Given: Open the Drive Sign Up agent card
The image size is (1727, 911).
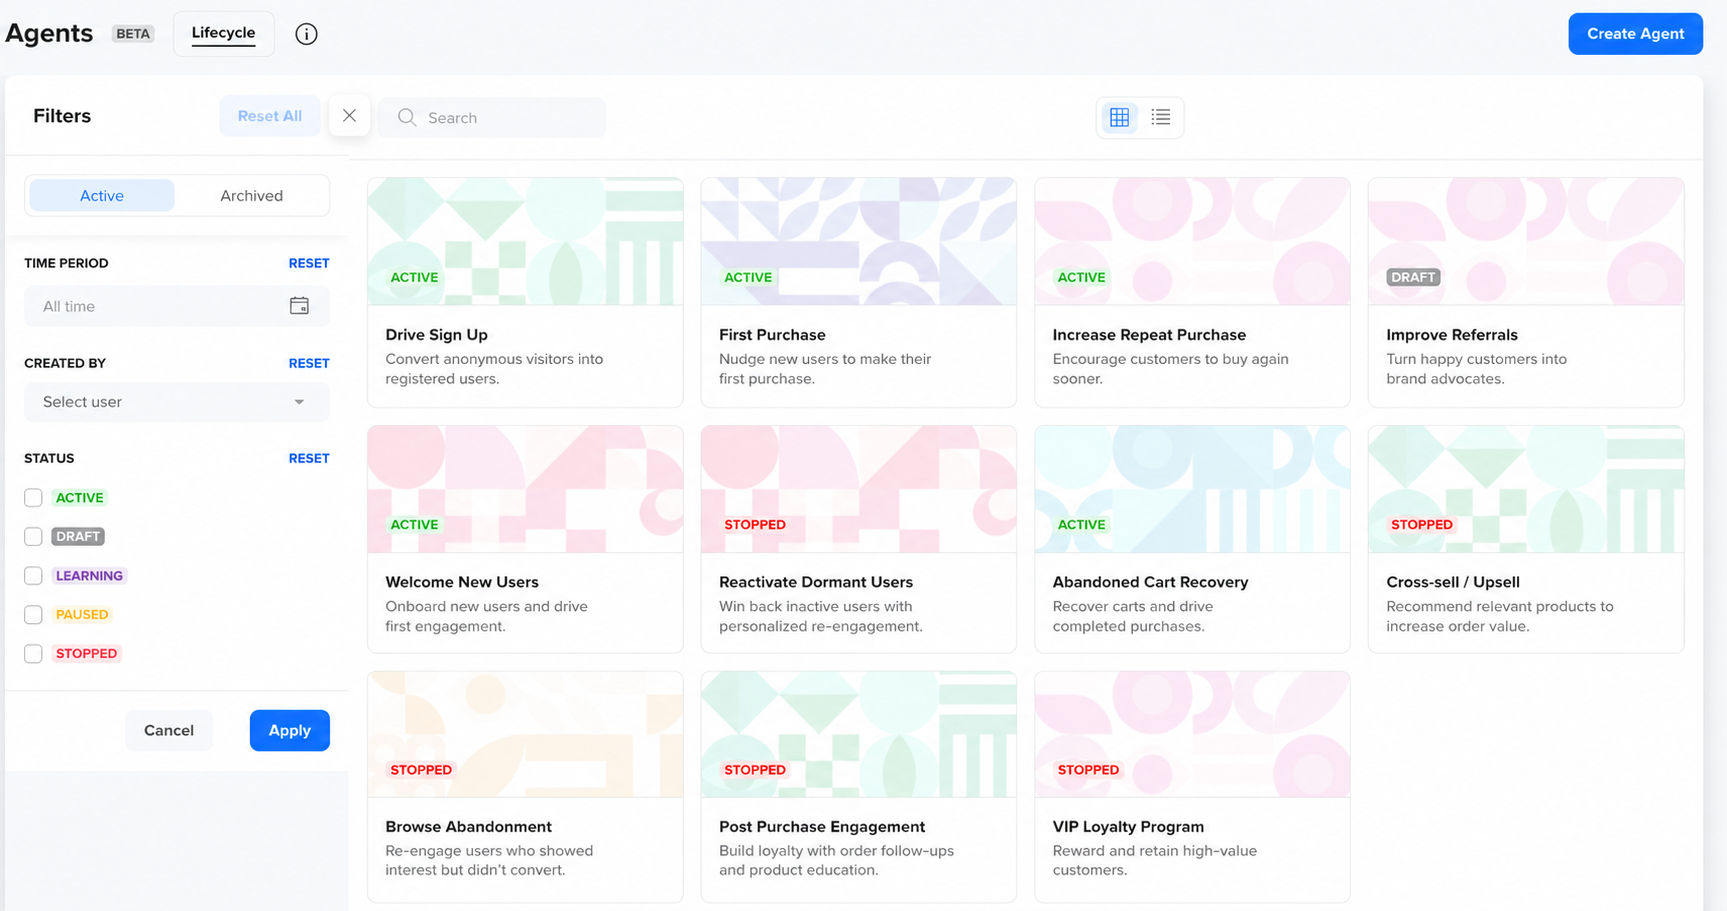Looking at the screenshot, I should click(525, 292).
